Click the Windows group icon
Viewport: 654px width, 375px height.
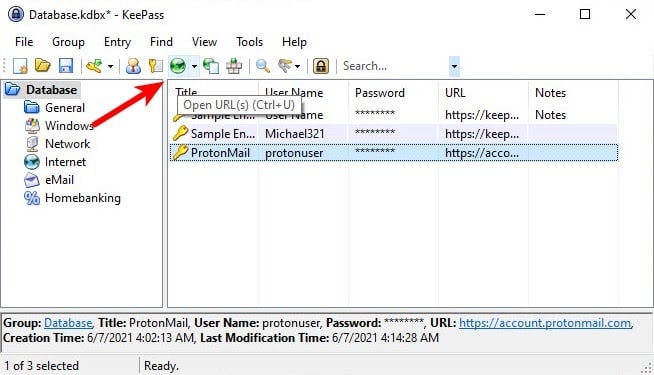click(32, 126)
